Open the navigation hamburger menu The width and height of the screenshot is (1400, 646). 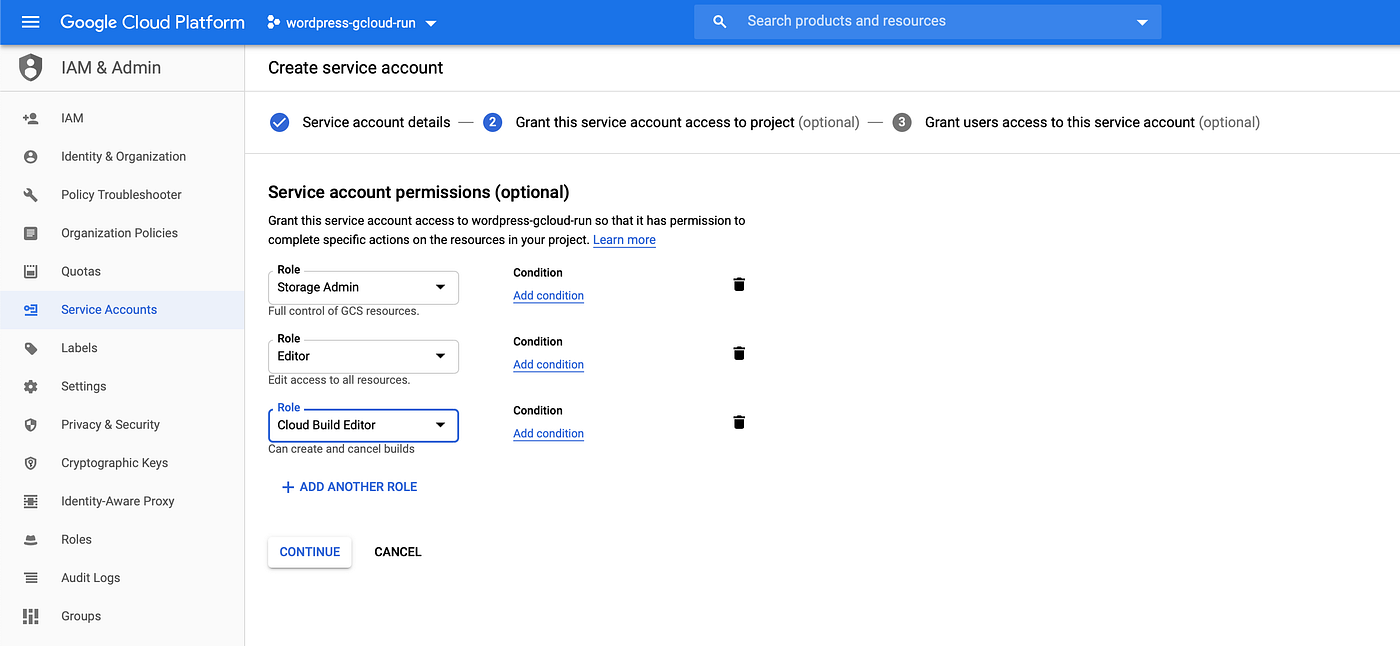tap(29, 21)
